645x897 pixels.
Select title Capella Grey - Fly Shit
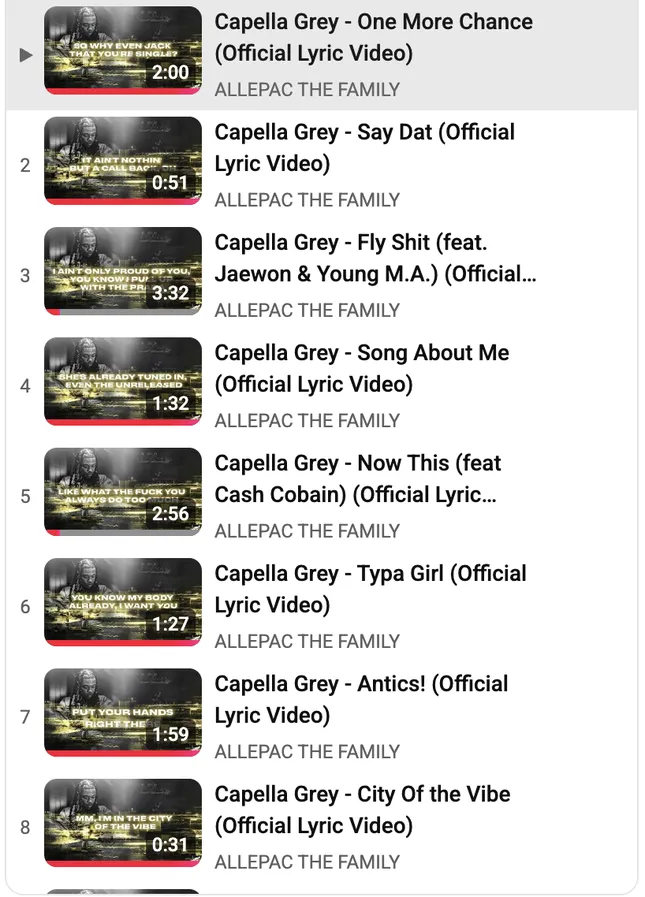375,259
